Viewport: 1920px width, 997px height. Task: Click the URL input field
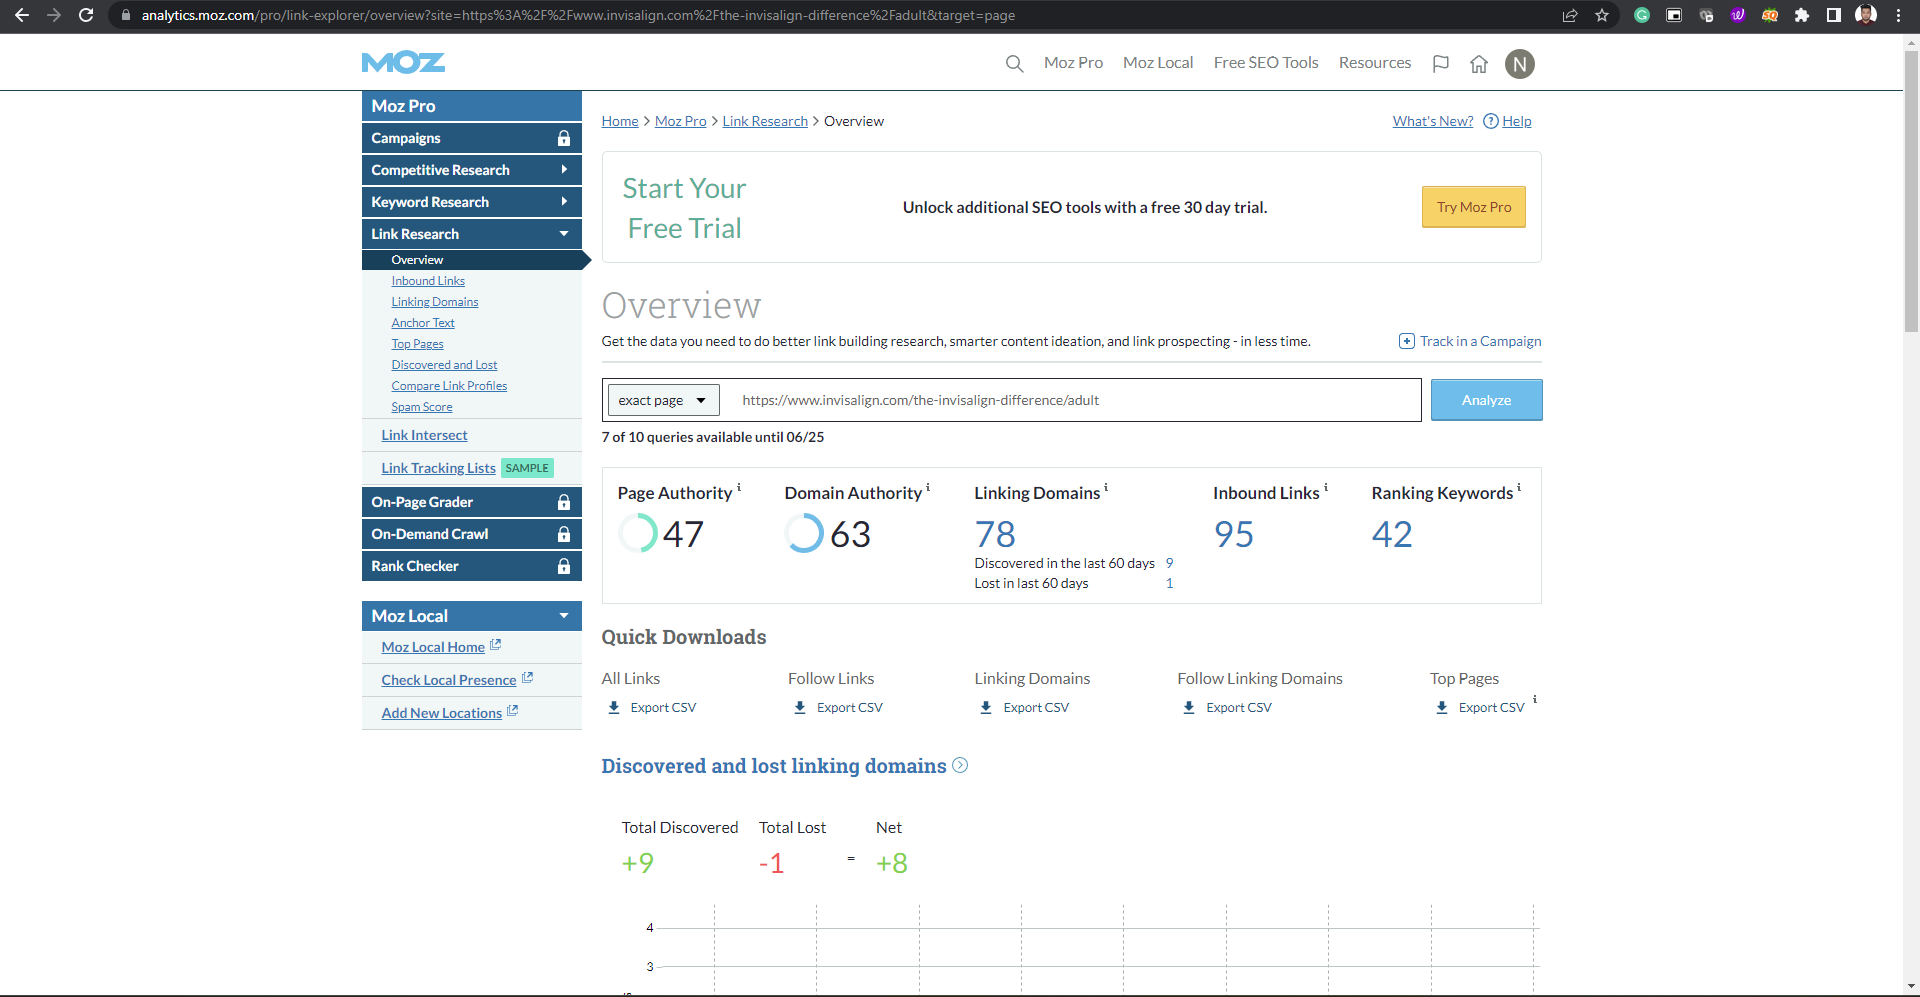tap(1073, 400)
